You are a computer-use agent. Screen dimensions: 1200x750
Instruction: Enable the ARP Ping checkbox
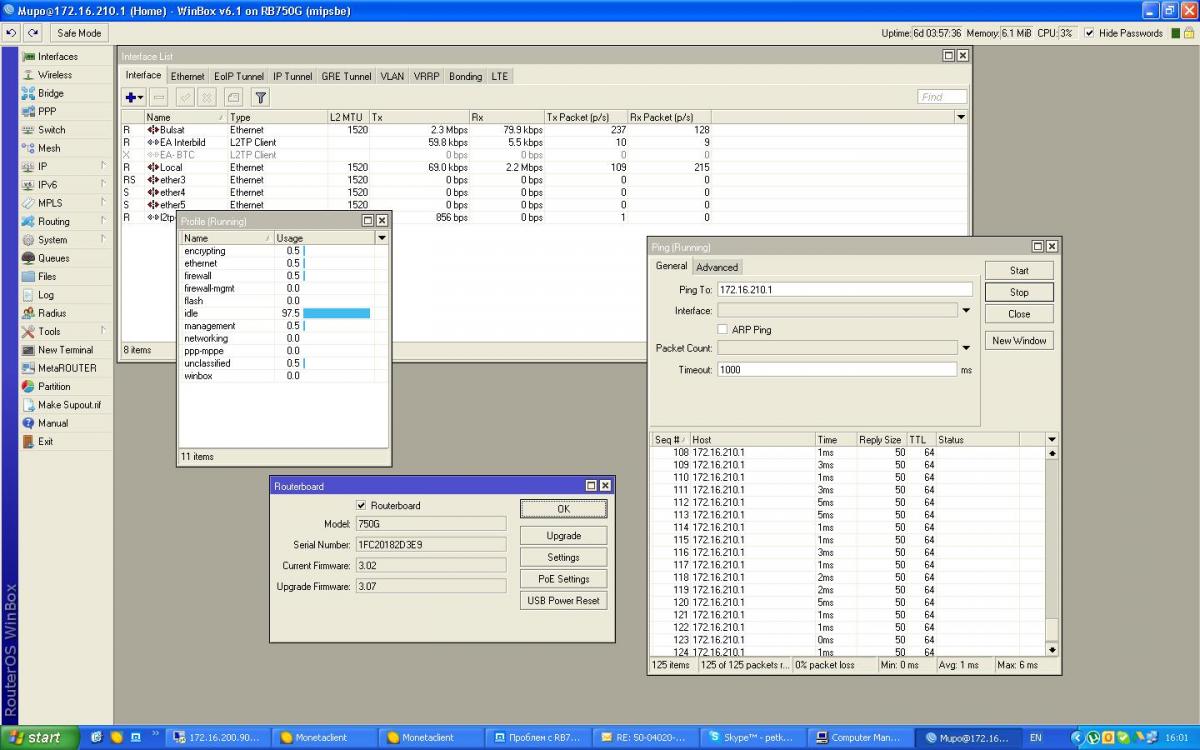[723, 330]
